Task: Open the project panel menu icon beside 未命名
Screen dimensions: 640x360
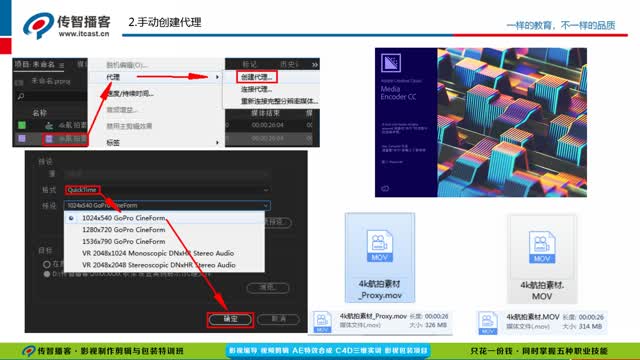Action: tap(61, 65)
